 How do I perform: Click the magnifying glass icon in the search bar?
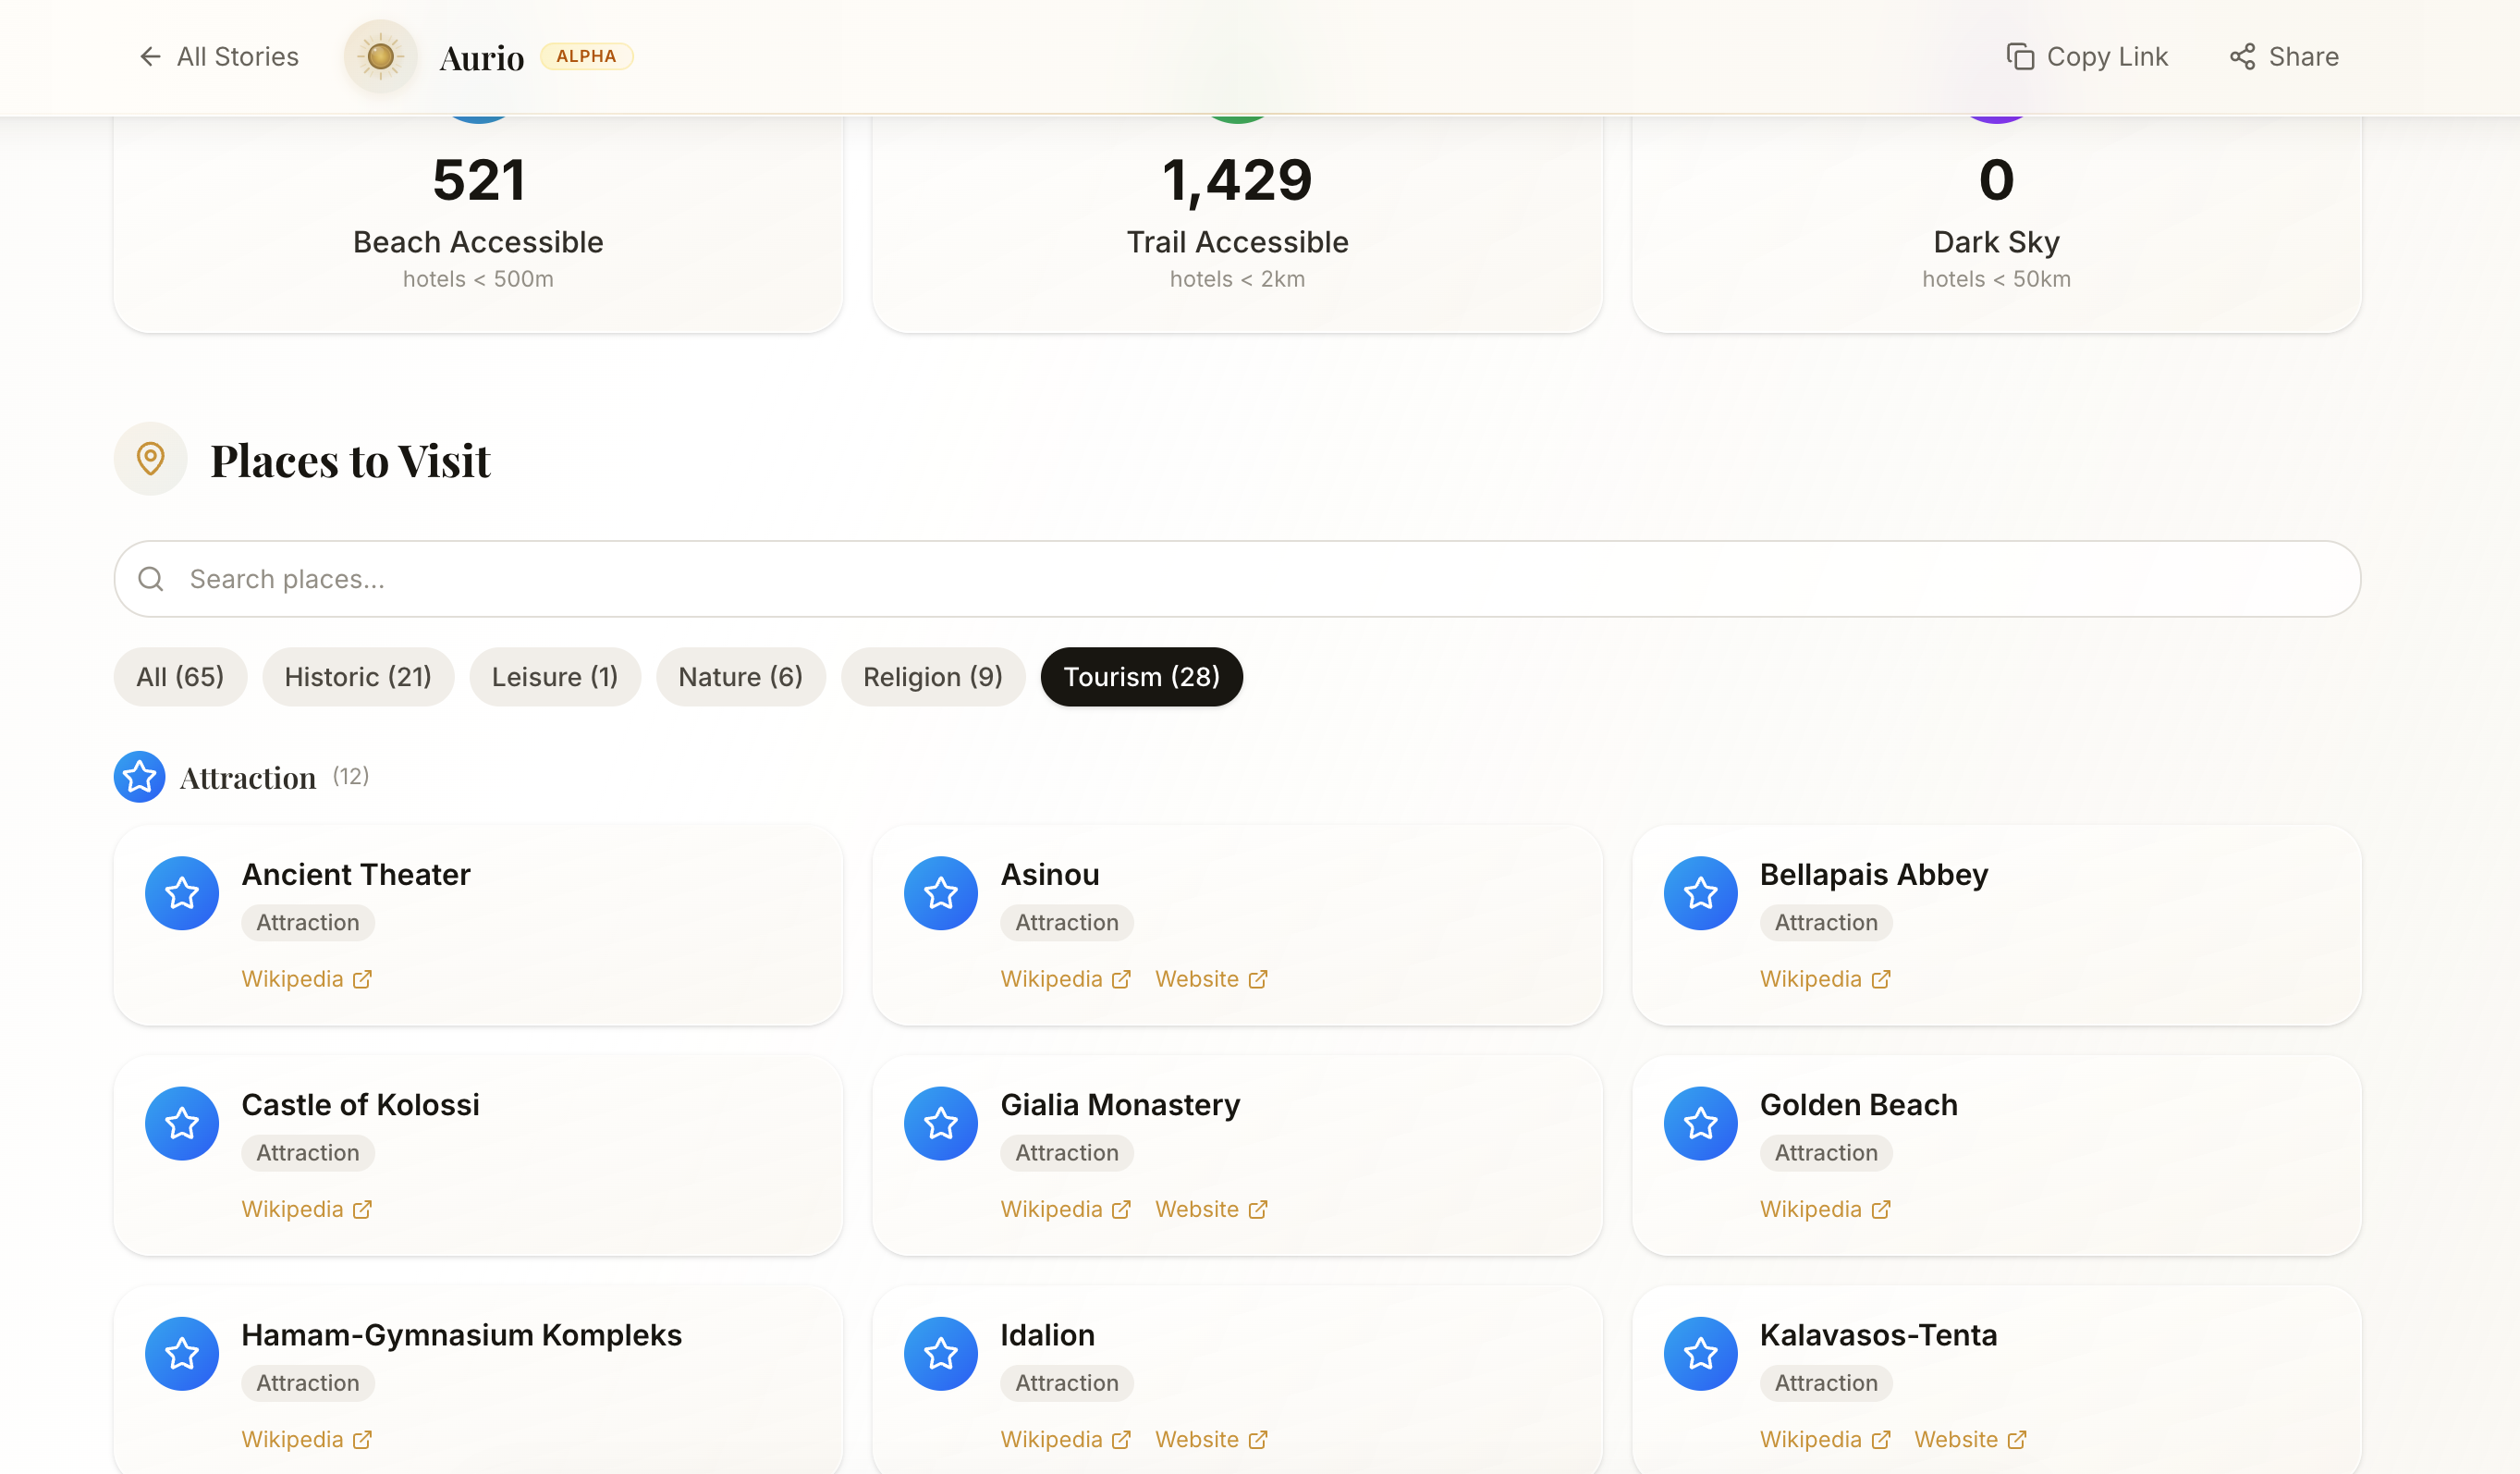click(x=151, y=579)
